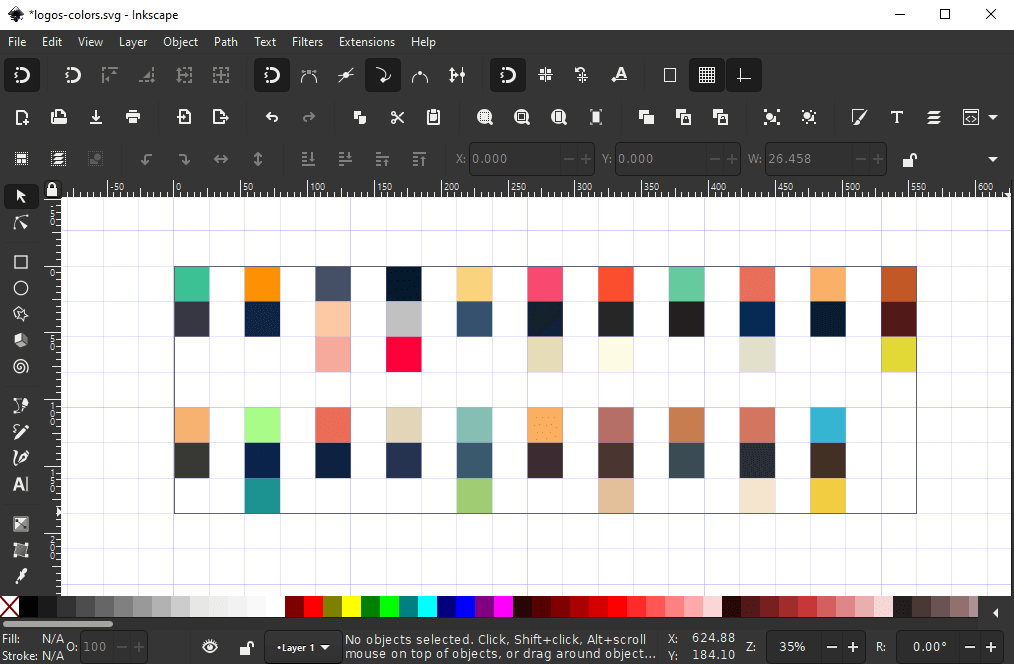Open the Object menu
This screenshot has width=1014, height=664.
coord(180,42)
